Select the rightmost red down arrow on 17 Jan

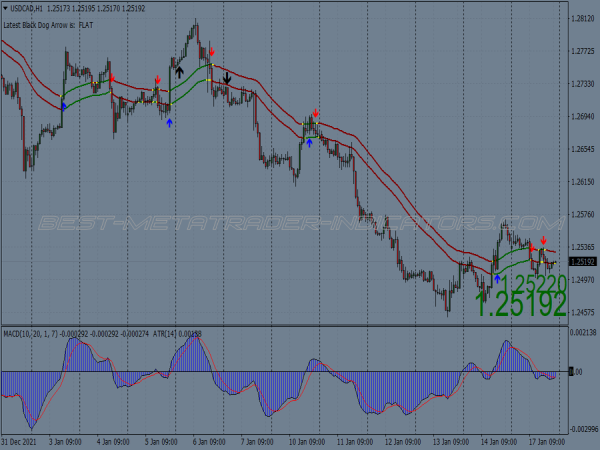543,241
